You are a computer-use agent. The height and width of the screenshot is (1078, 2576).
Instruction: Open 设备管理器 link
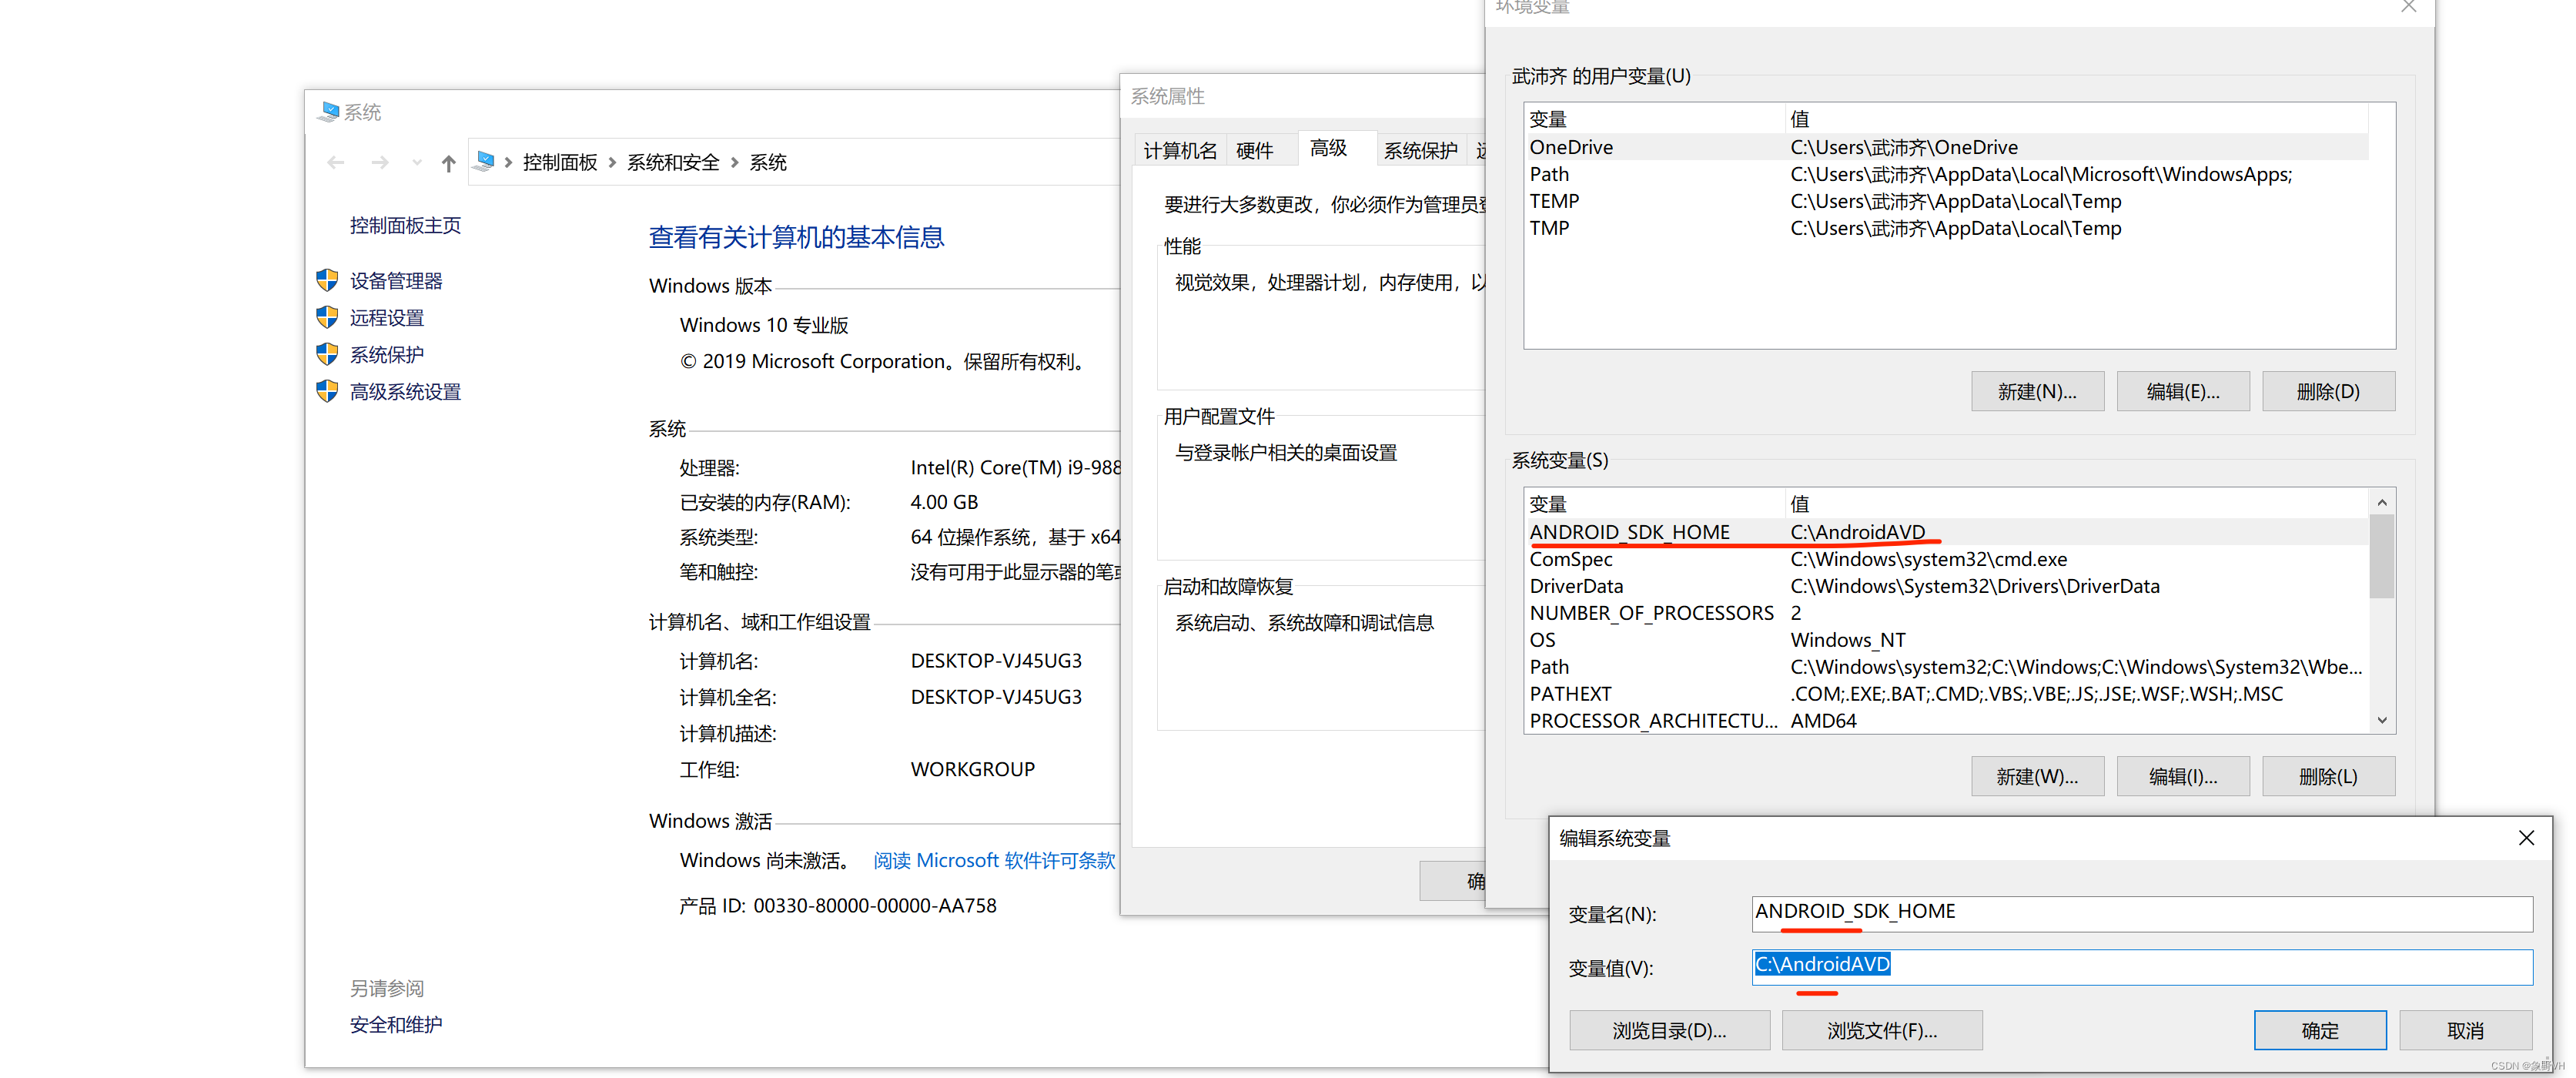pos(396,281)
